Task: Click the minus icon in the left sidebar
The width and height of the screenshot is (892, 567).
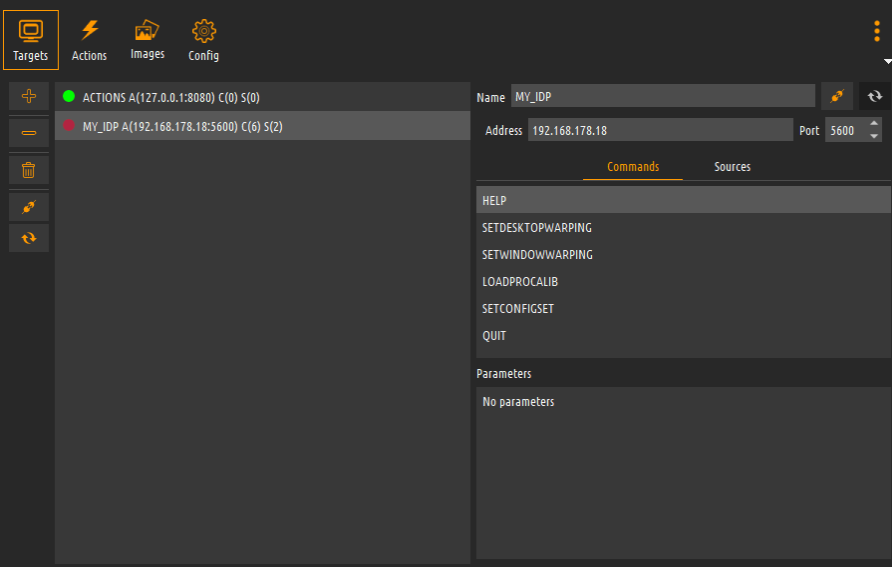Action: coord(28,133)
